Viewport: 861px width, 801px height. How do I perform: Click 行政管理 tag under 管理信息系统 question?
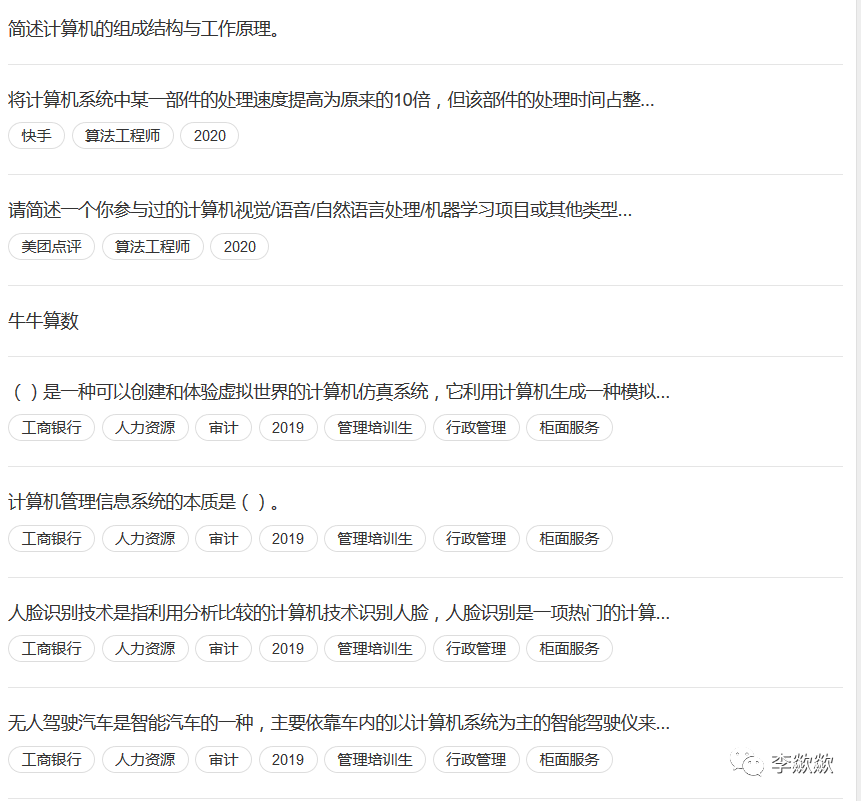(x=476, y=539)
